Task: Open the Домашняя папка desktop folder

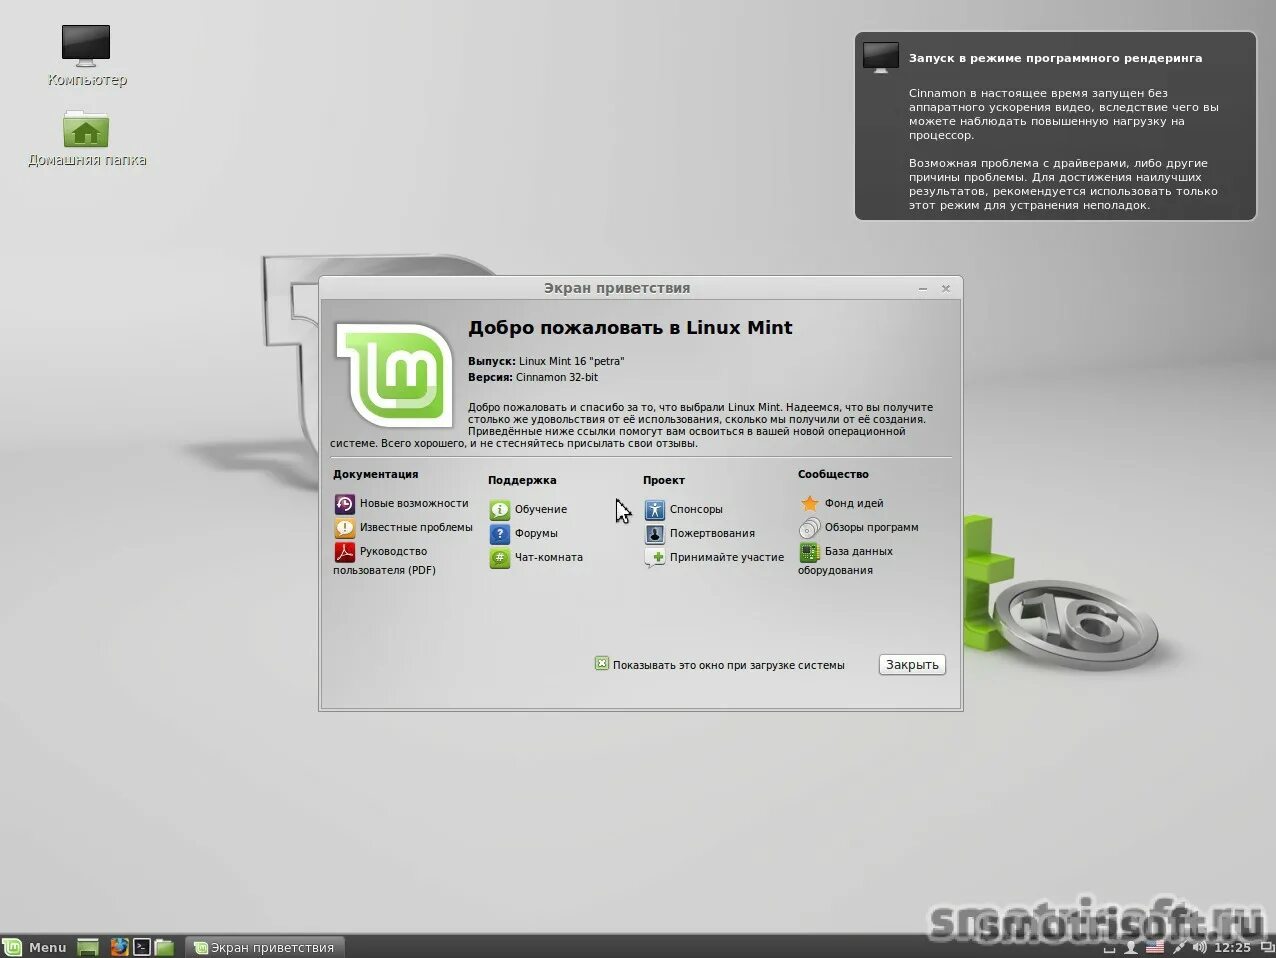Action: [86, 138]
